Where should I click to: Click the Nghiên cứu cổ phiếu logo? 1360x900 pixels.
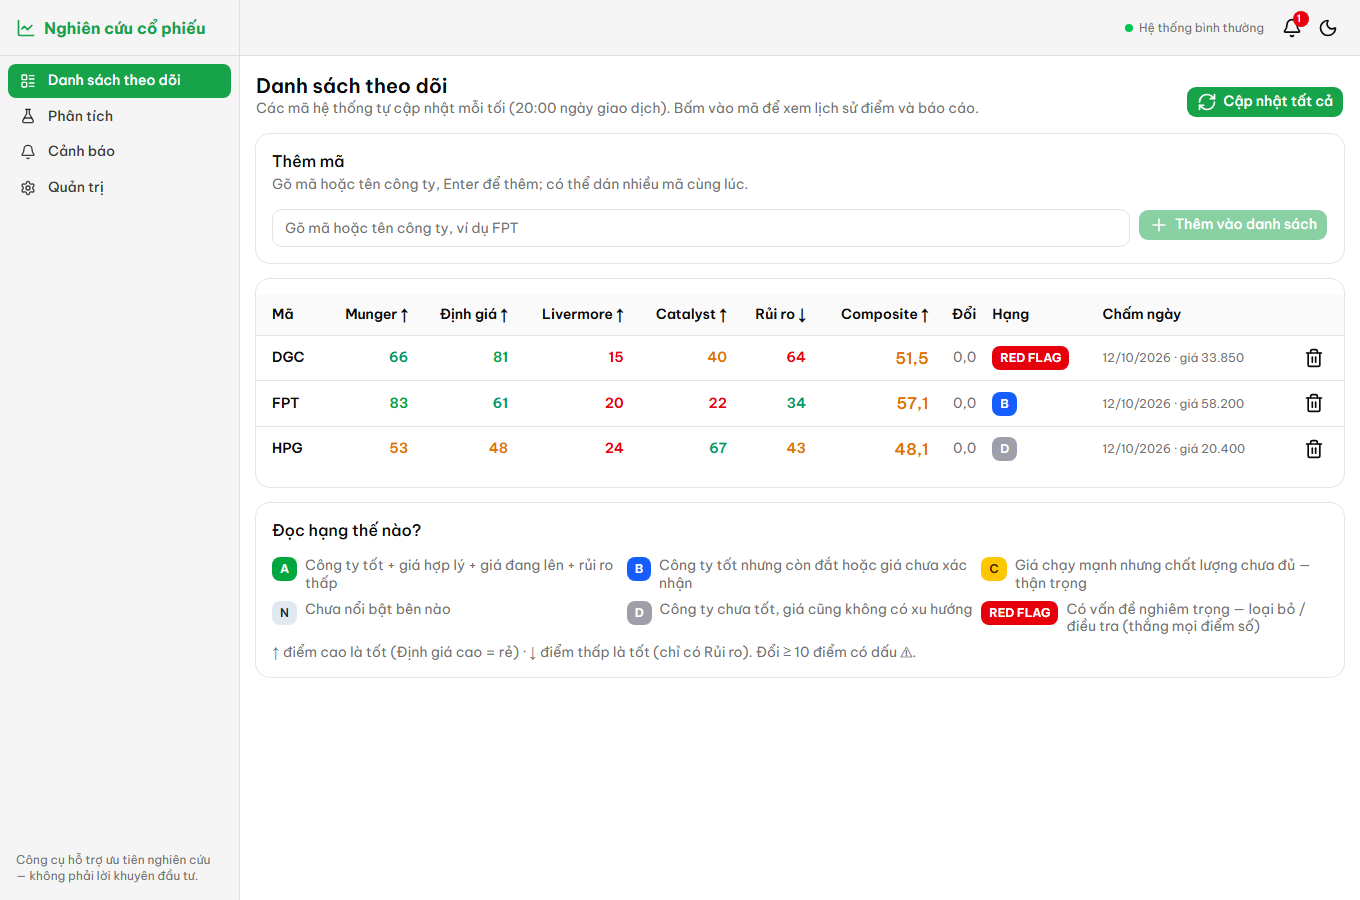[x=111, y=28]
